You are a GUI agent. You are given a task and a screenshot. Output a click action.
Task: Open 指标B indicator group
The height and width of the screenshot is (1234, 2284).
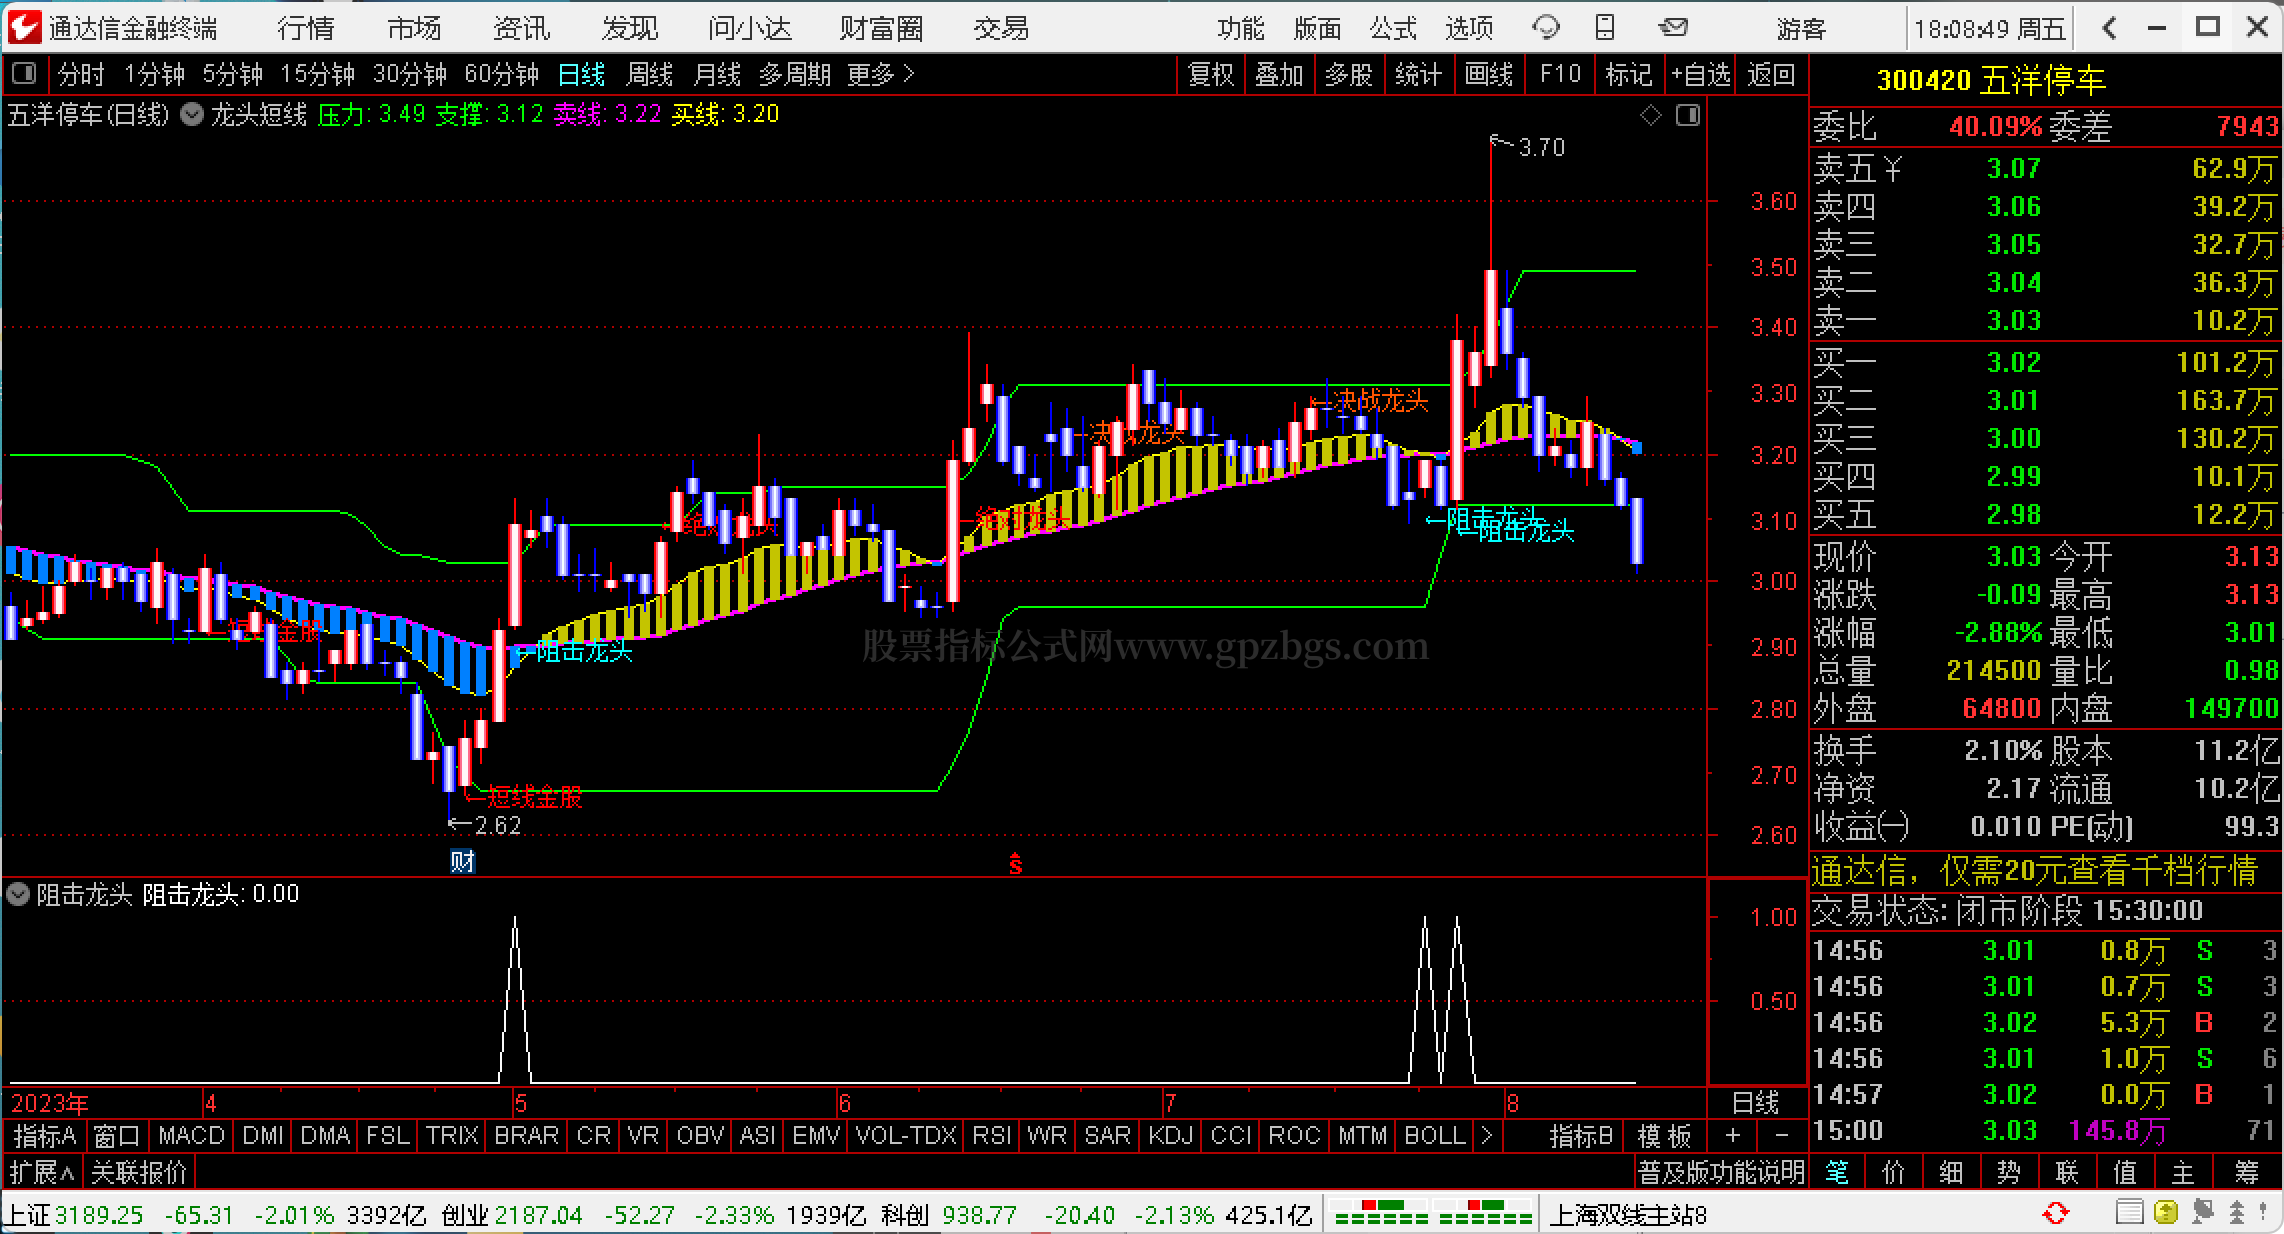(1581, 1136)
